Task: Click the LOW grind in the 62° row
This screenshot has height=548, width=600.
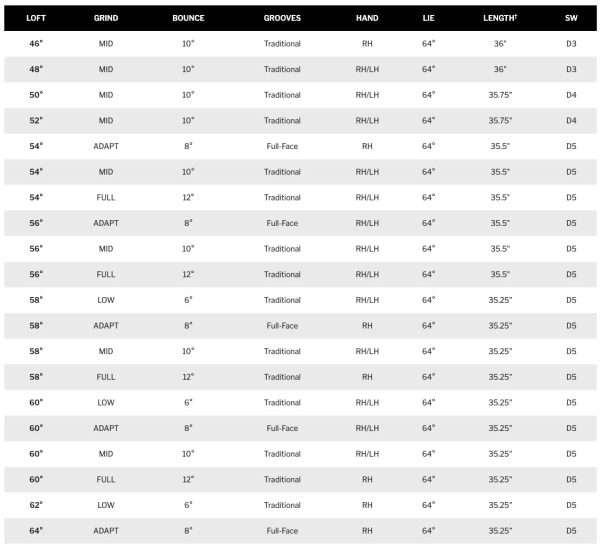Action: point(106,505)
